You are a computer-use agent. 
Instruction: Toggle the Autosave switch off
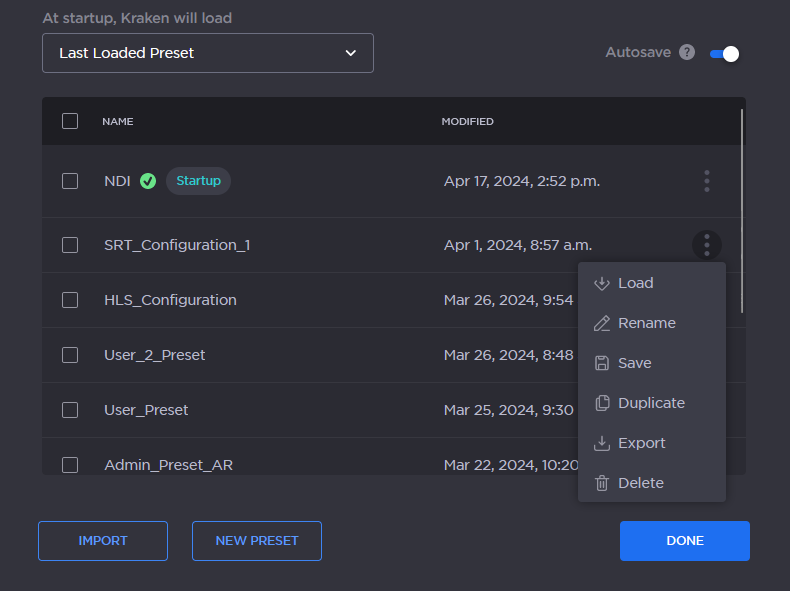725,54
